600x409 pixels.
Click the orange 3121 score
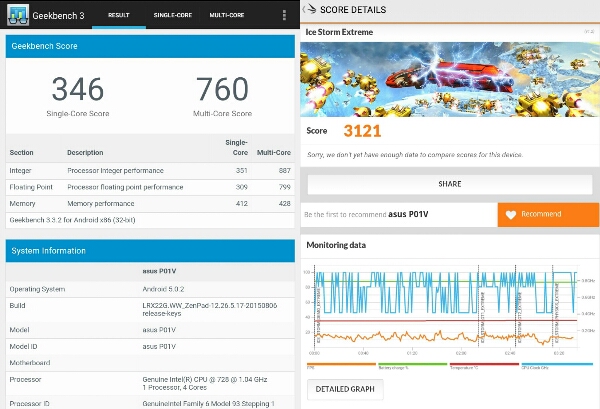click(362, 131)
